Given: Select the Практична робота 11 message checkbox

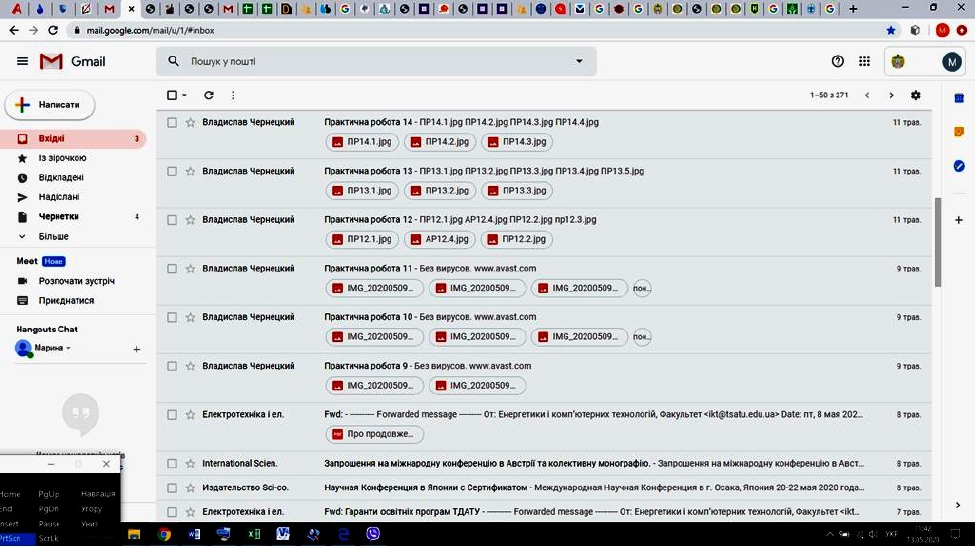Looking at the screenshot, I should point(172,269).
